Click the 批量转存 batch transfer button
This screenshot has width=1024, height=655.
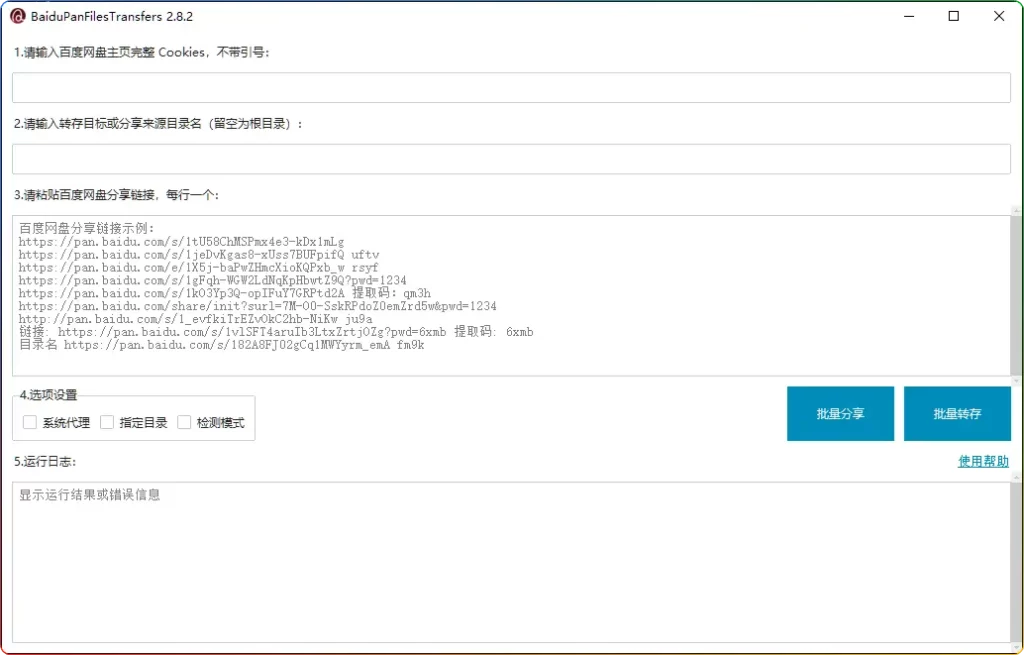point(957,413)
